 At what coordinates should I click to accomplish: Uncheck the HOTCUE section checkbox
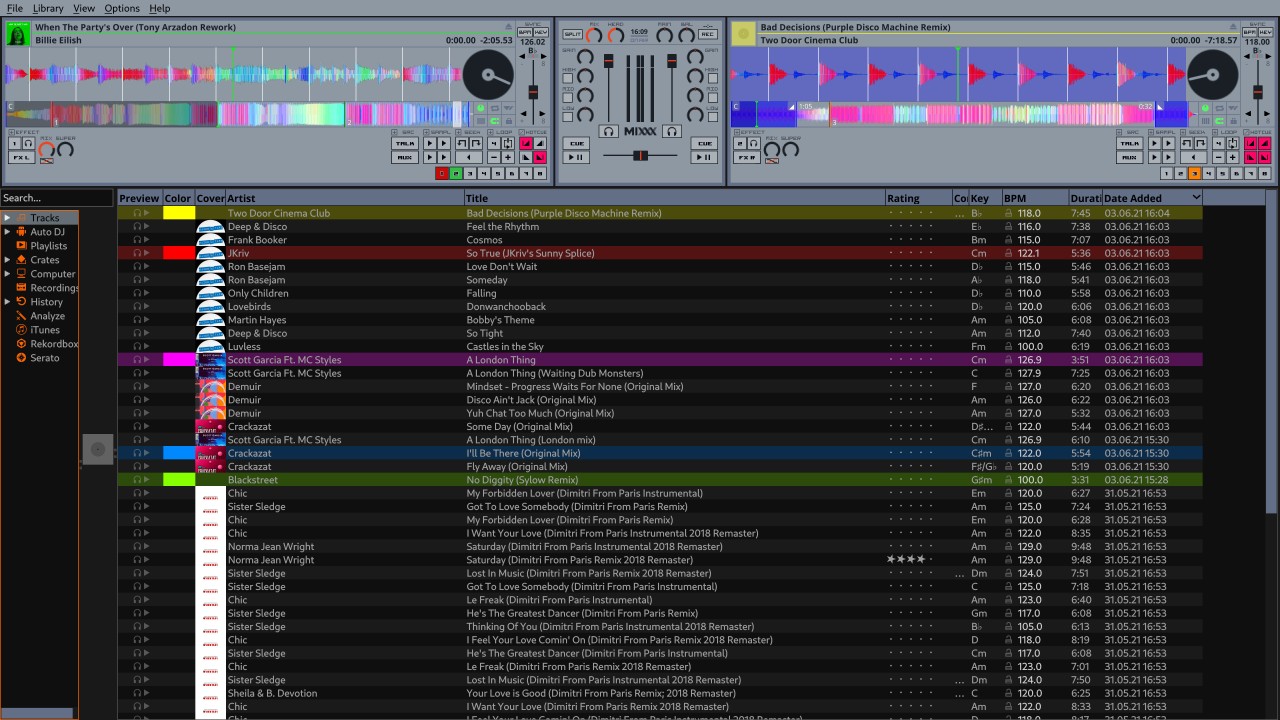click(x=521, y=133)
